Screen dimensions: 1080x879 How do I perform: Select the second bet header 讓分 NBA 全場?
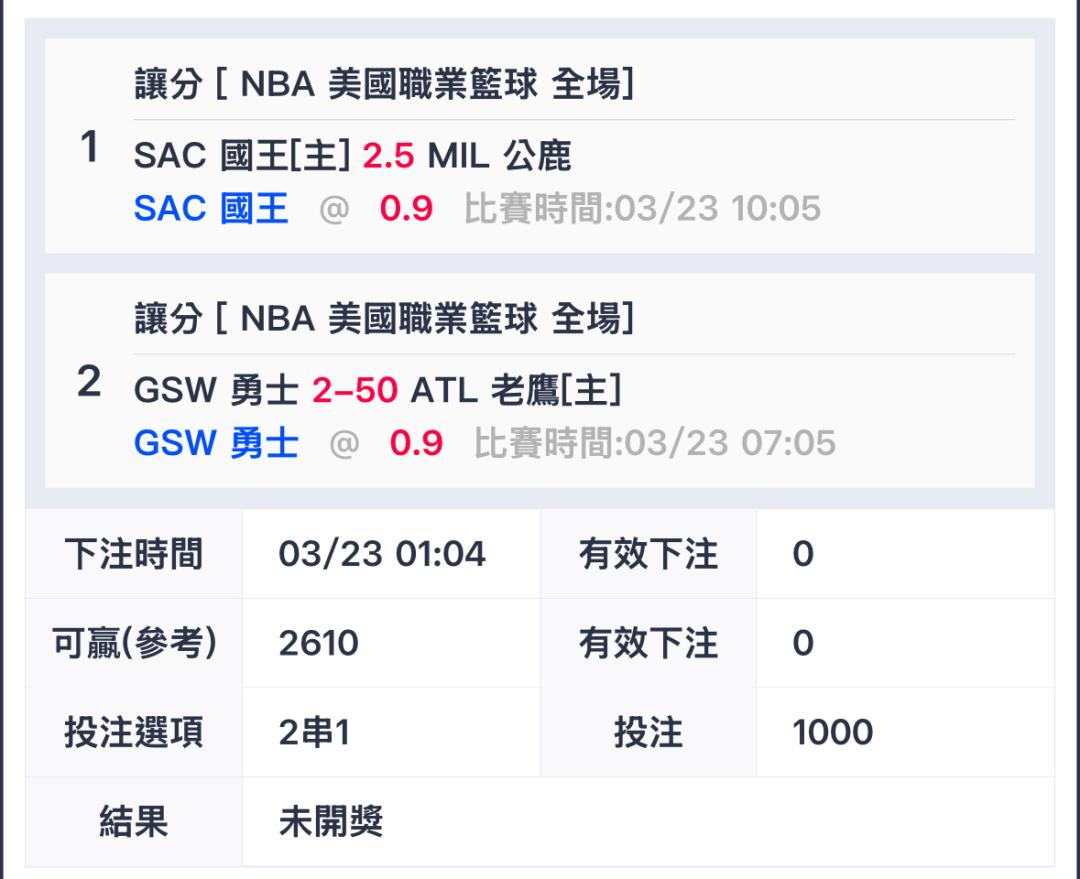tap(384, 318)
